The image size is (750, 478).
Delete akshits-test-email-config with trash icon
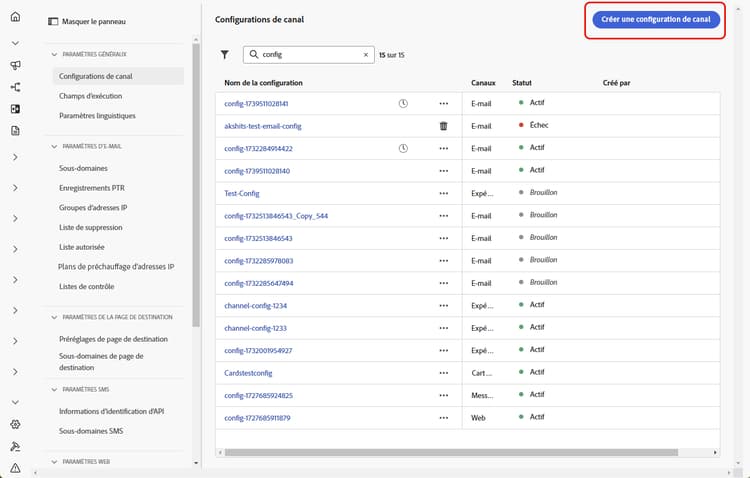click(444, 126)
